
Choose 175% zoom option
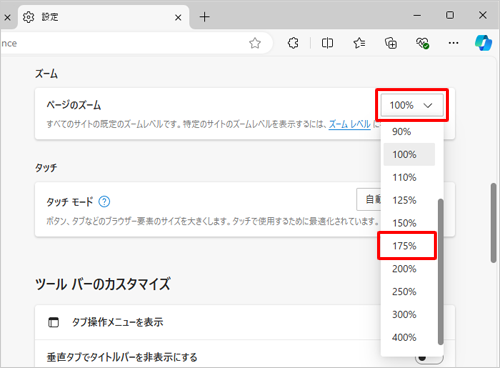(x=409, y=246)
